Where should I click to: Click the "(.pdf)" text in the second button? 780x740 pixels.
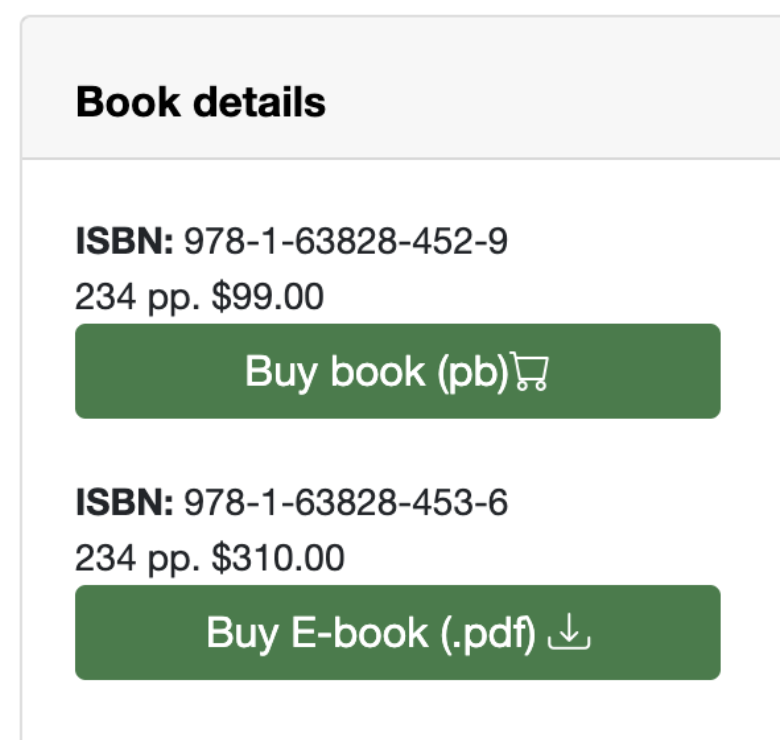pos(490,633)
